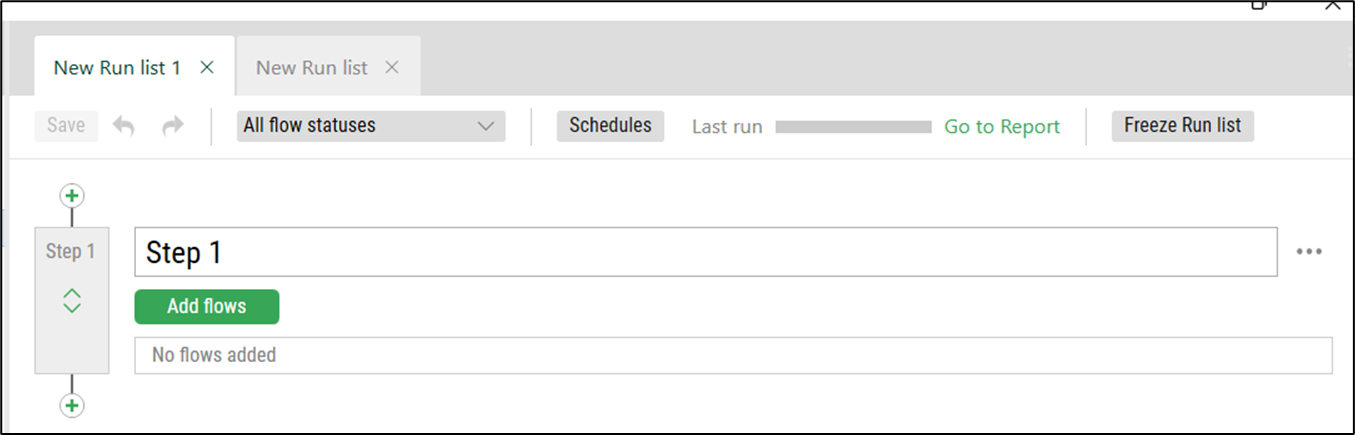Switch to the New Run list tab
This screenshot has width=1355, height=435.
pos(312,68)
